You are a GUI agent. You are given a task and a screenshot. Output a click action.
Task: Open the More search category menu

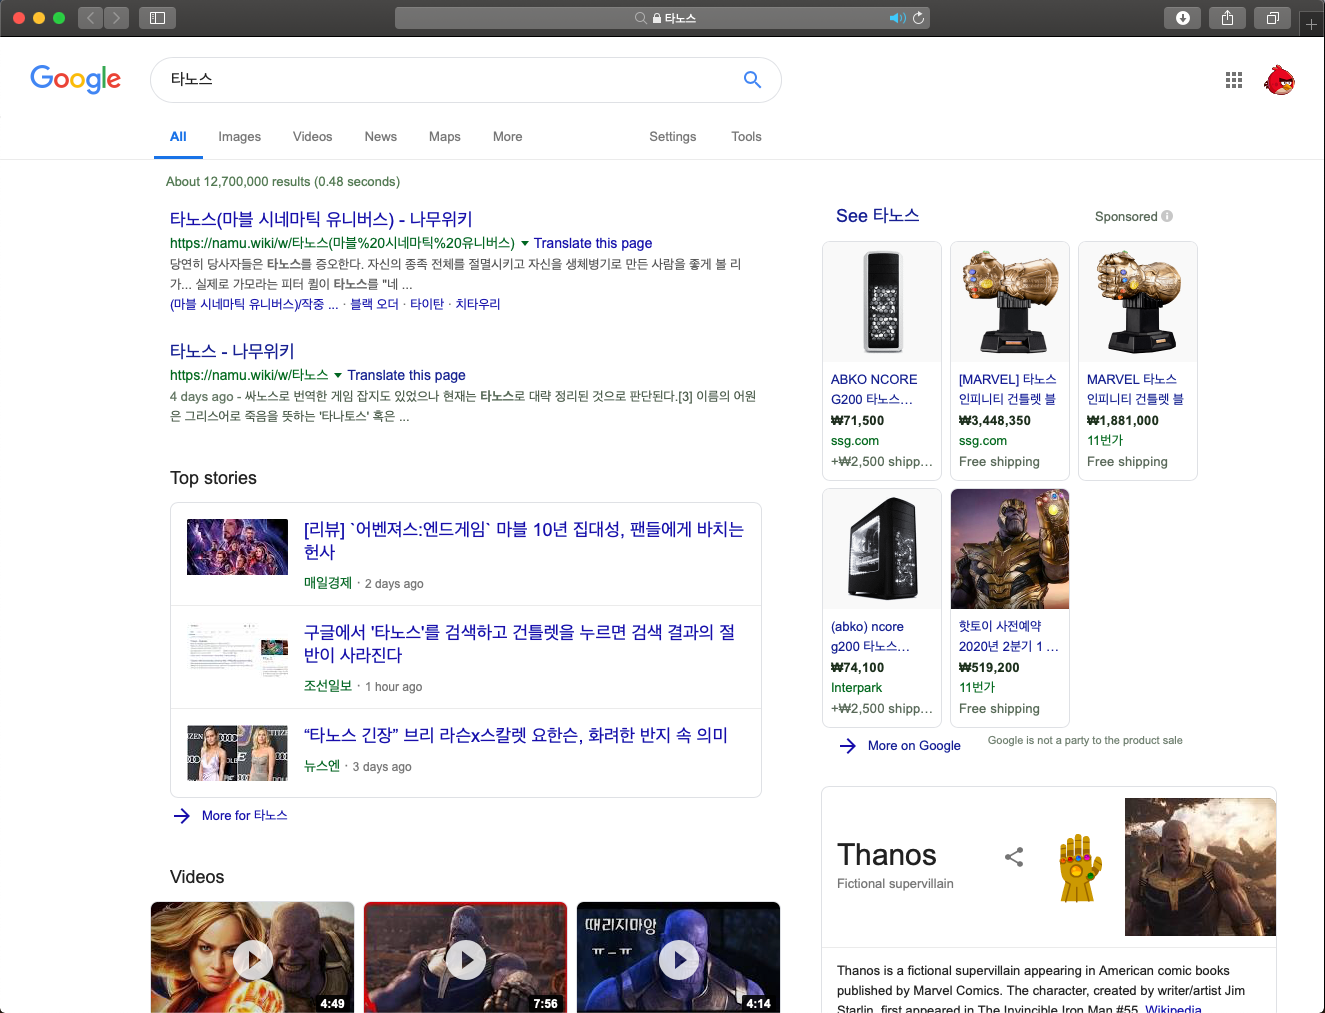507,137
